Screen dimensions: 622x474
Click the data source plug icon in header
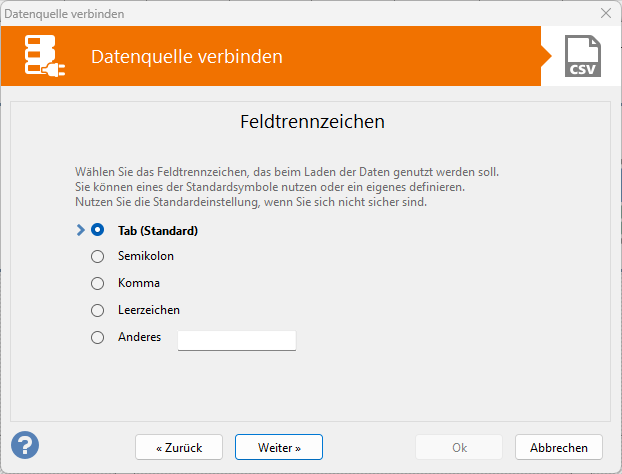pyautogui.click(x=46, y=57)
